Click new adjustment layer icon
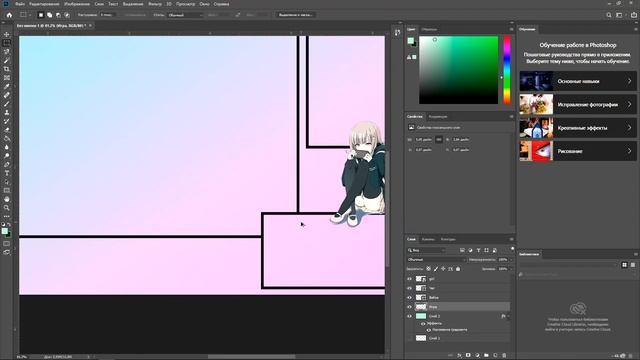The height and width of the screenshot is (360, 640). coord(477,356)
